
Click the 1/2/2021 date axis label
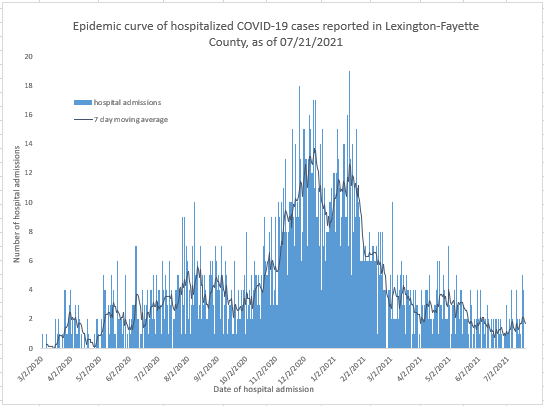(x=324, y=369)
